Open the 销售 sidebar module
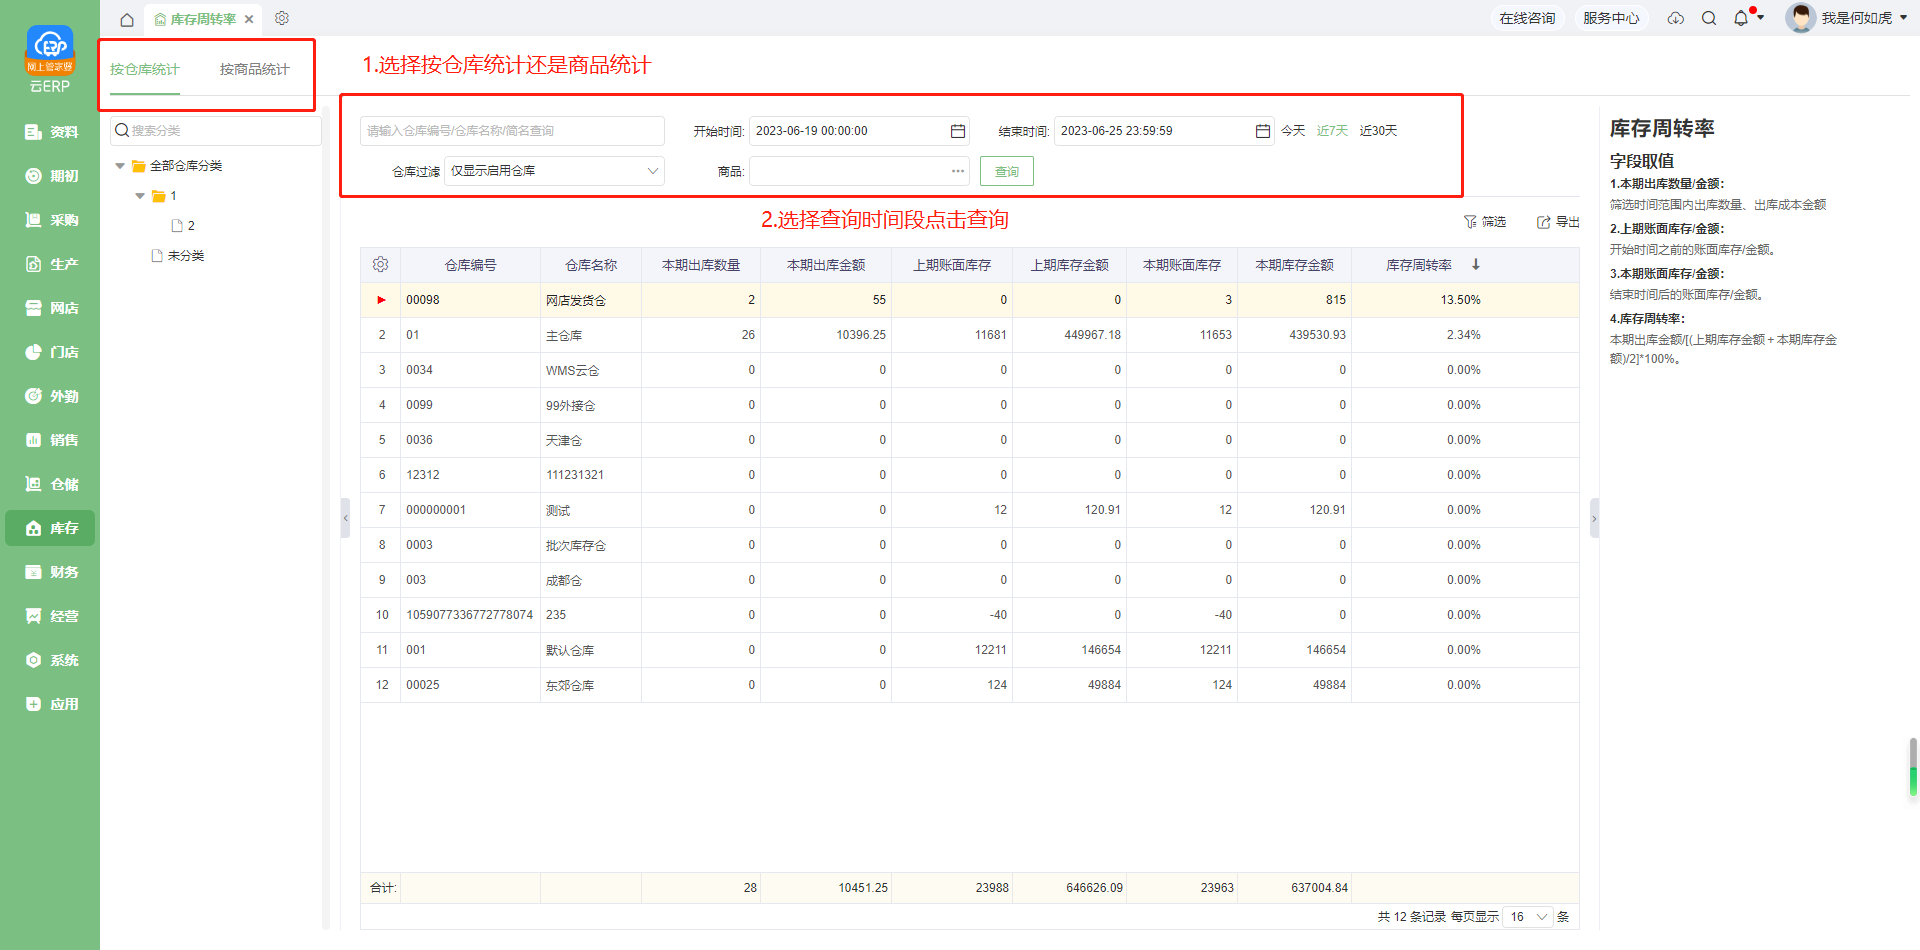The width and height of the screenshot is (1920, 950). 50,440
